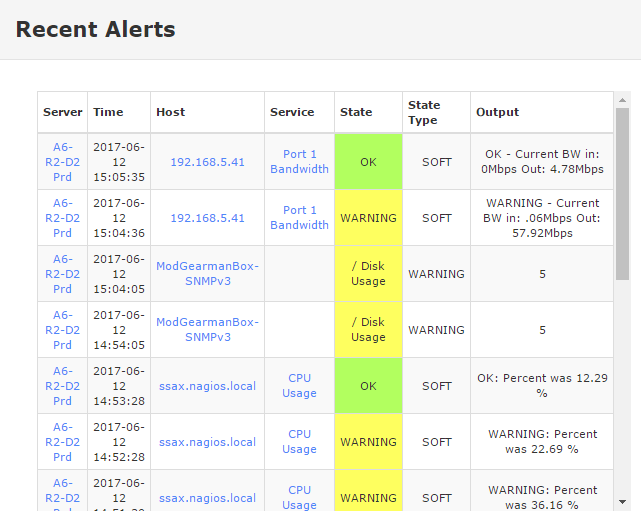Open ssax.nagios.local host in the 14:53:28 row
This screenshot has height=519, width=641.
click(x=207, y=386)
